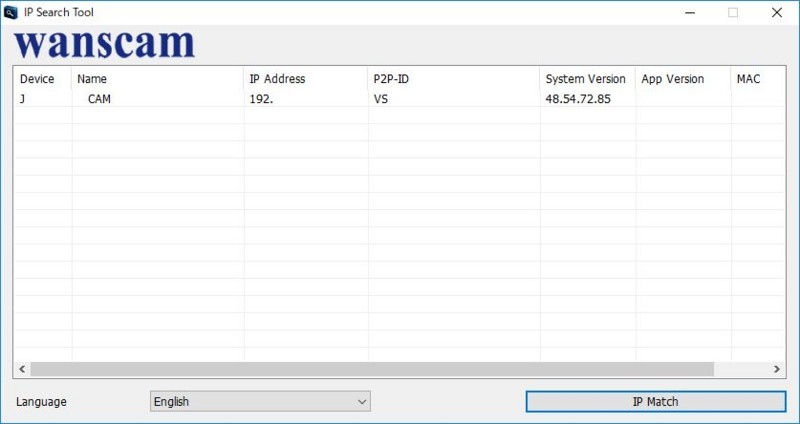
Task: Click the horizontal scrollbar thumb
Action: coord(372,369)
